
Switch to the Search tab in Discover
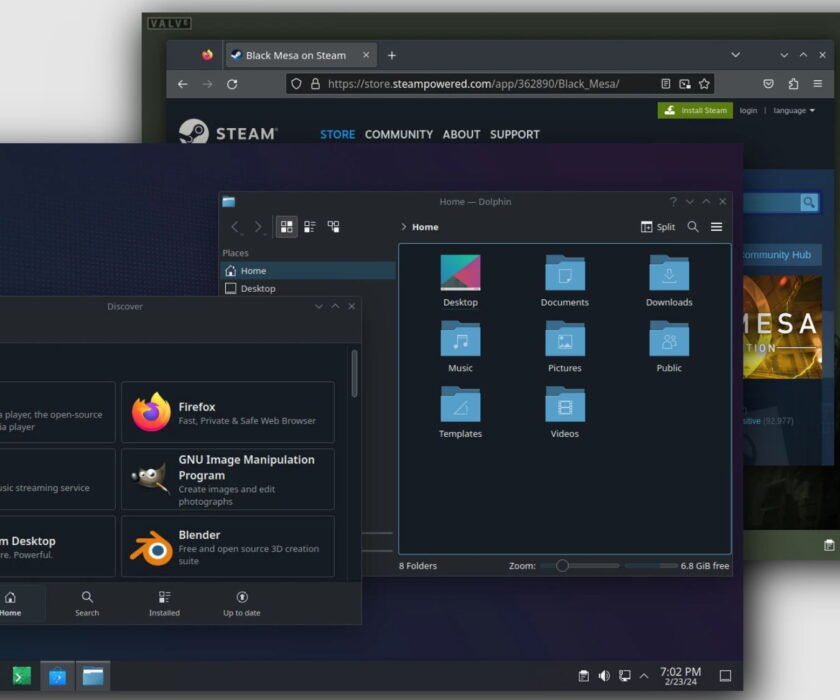pos(87,603)
